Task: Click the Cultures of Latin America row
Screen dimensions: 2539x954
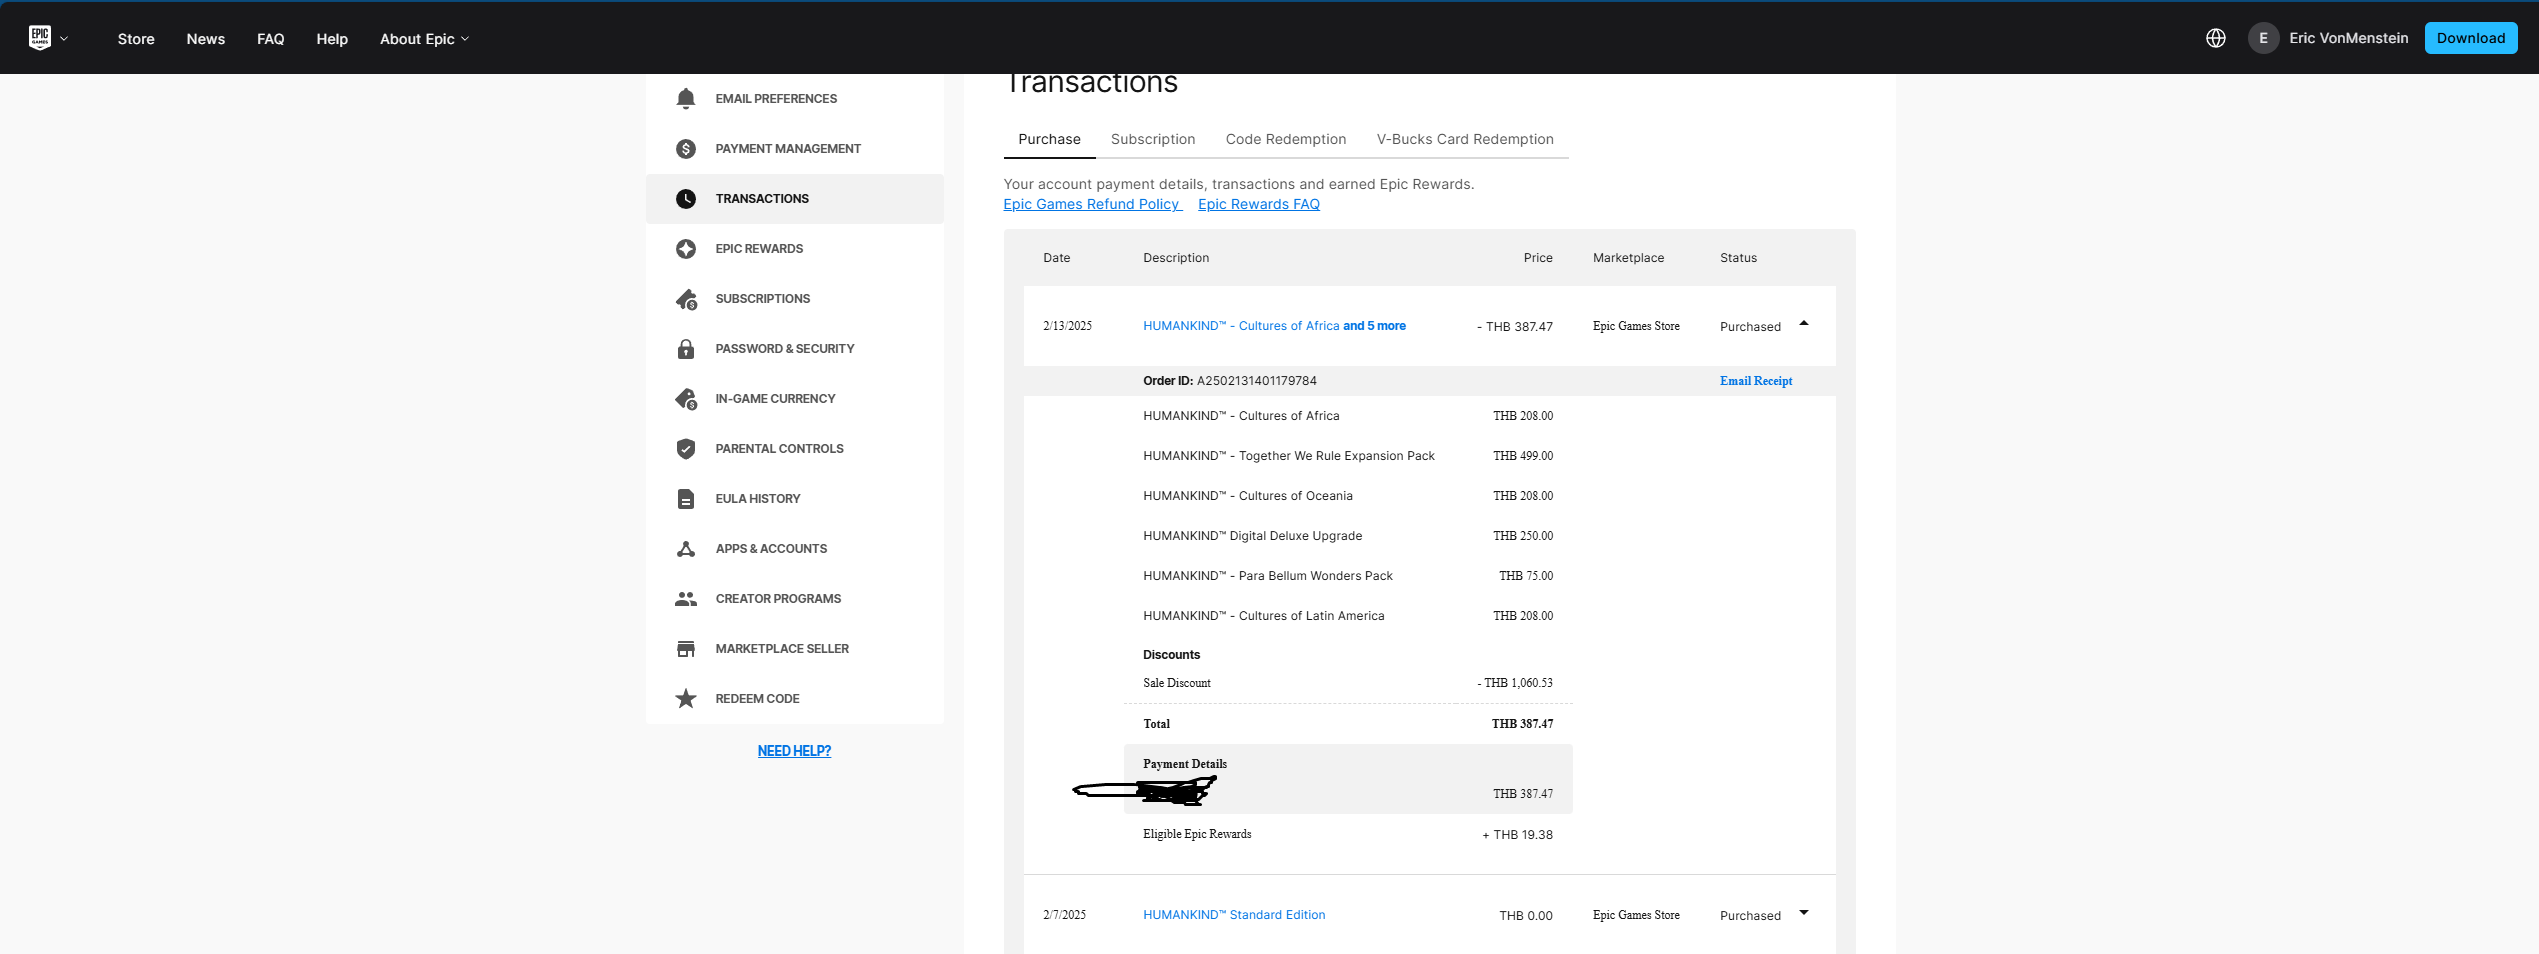Action: coord(1348,616)
